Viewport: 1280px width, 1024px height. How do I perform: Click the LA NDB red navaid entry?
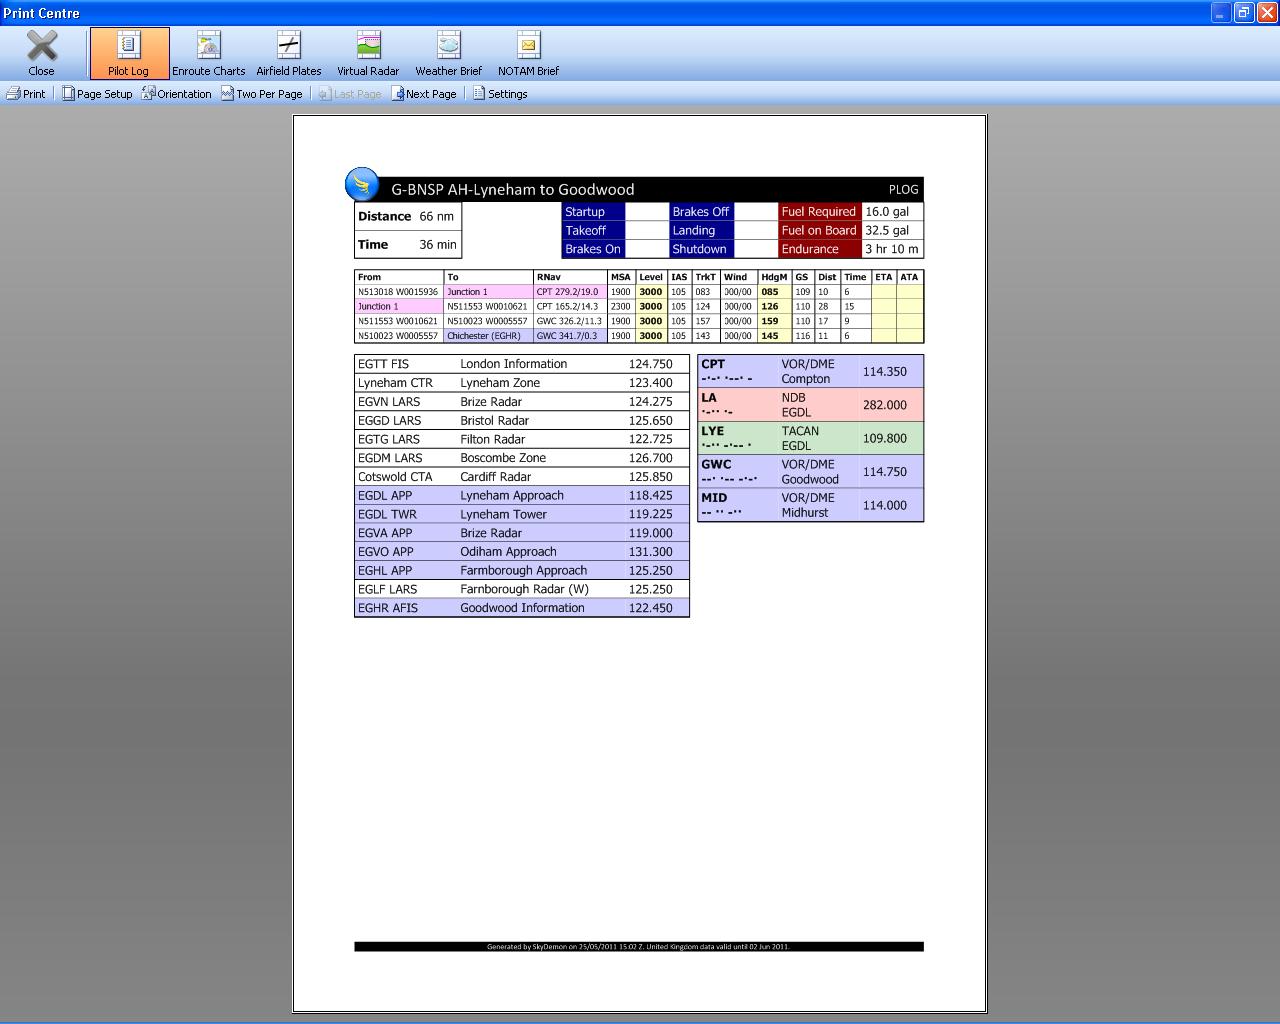coord(810,405)
